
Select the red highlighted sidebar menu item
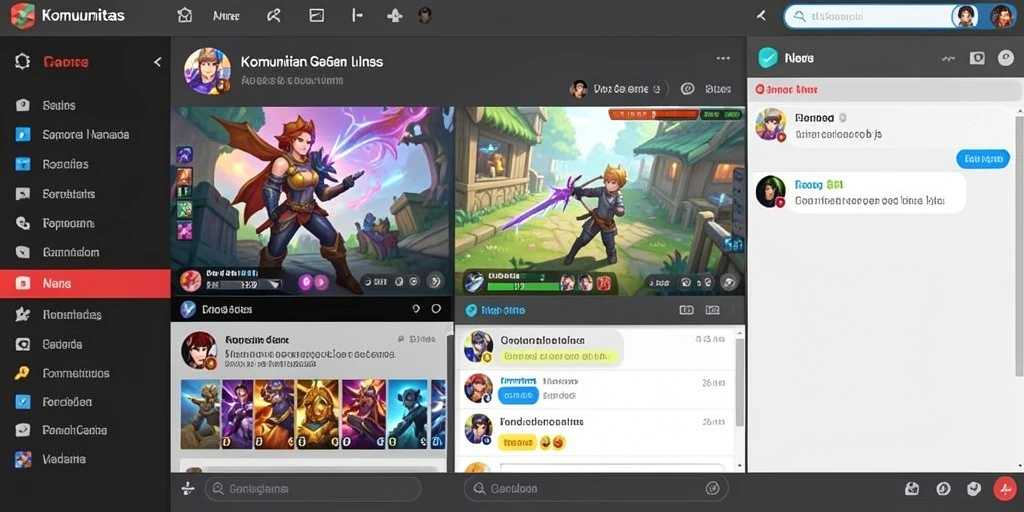[x=85, y=283]
